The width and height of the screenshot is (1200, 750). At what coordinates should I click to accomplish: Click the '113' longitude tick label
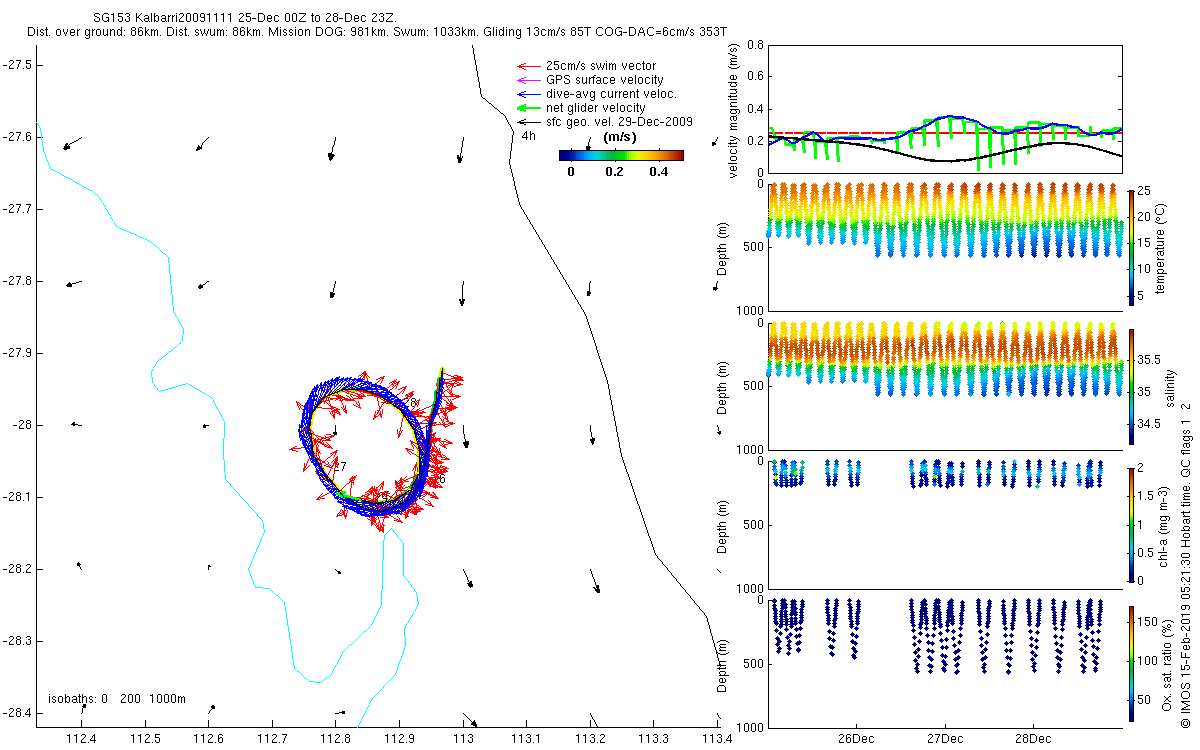(462, 739)
